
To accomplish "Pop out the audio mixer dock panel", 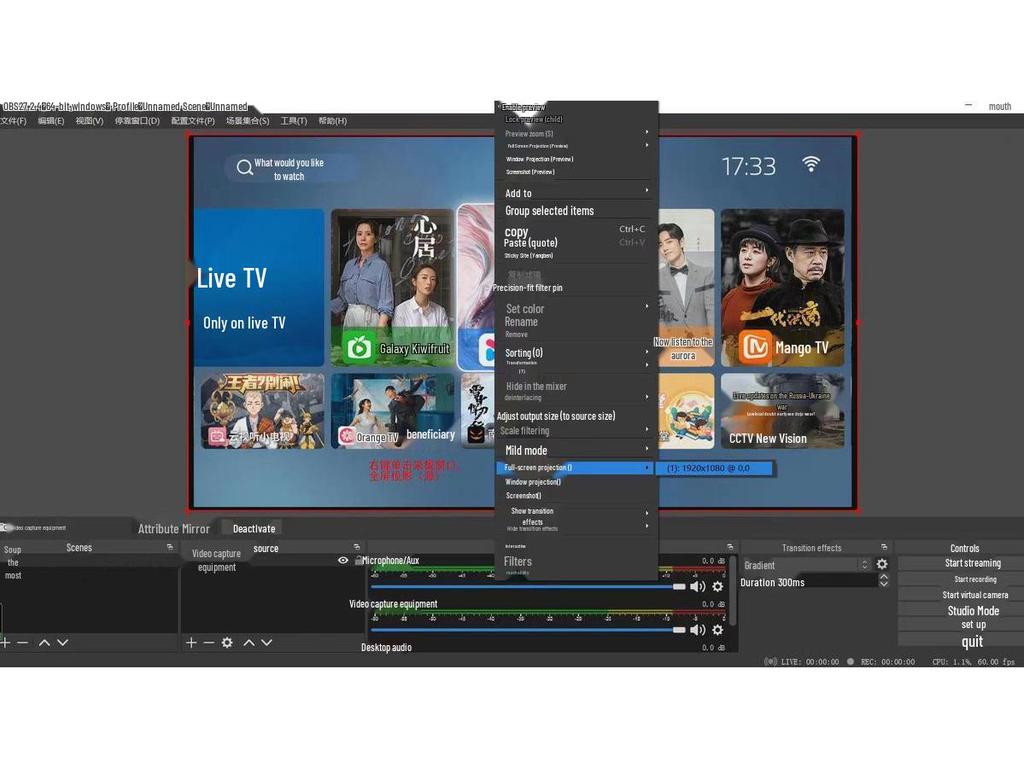I will (x=730, y=547).
